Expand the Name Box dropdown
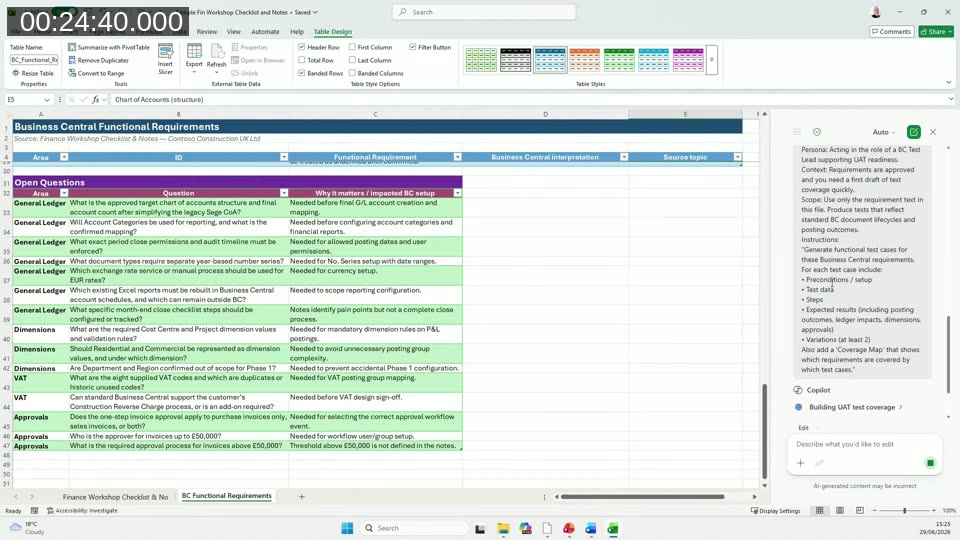The height and width of the screenshot is (540, 960). coord(47,99)
